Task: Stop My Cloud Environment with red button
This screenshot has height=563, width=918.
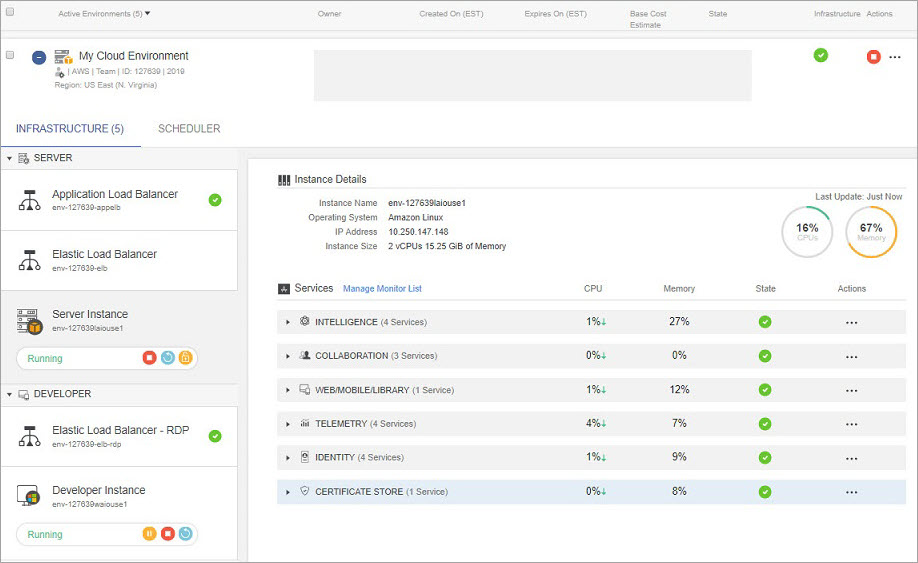Action: pyautogui.click(x=873, y=57)
